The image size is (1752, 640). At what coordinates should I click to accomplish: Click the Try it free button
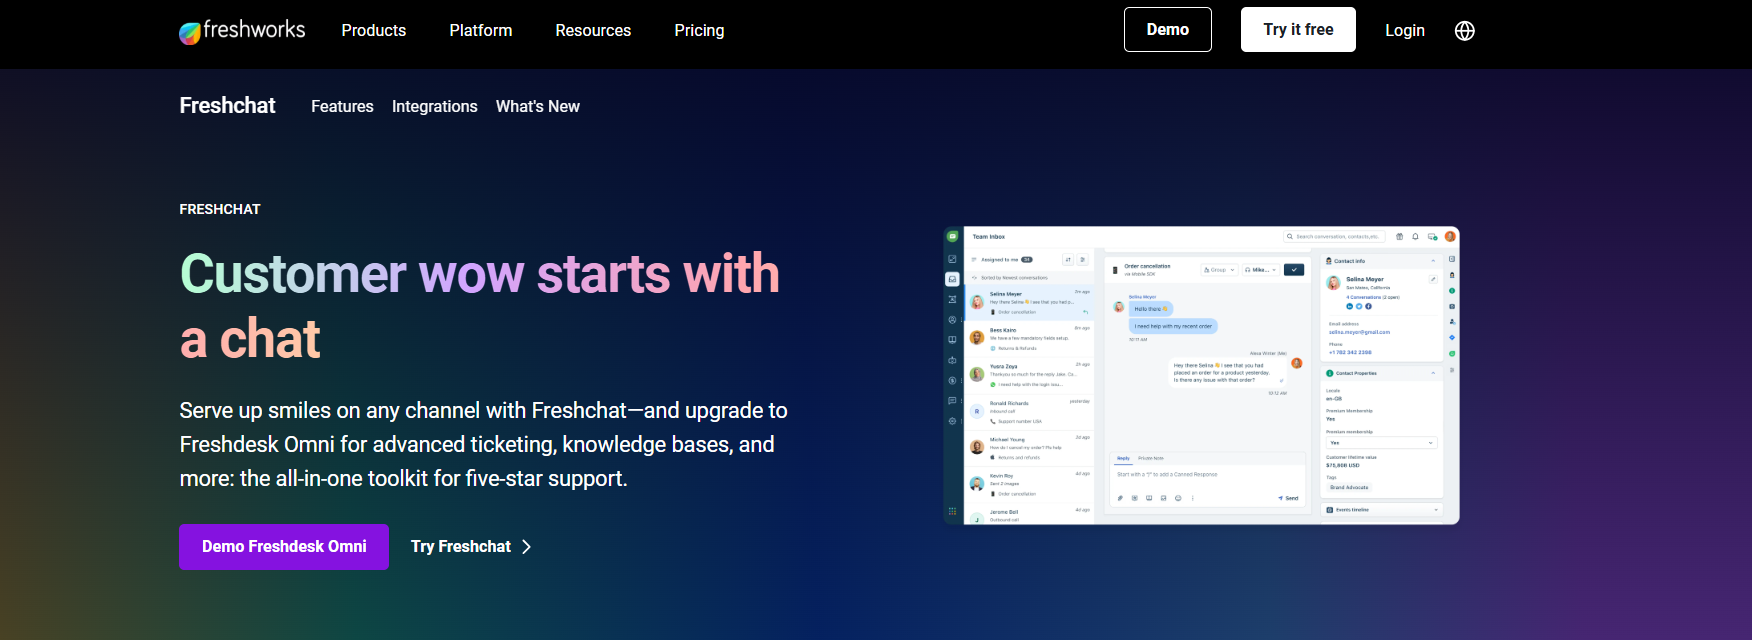[x=1298, y=29]
